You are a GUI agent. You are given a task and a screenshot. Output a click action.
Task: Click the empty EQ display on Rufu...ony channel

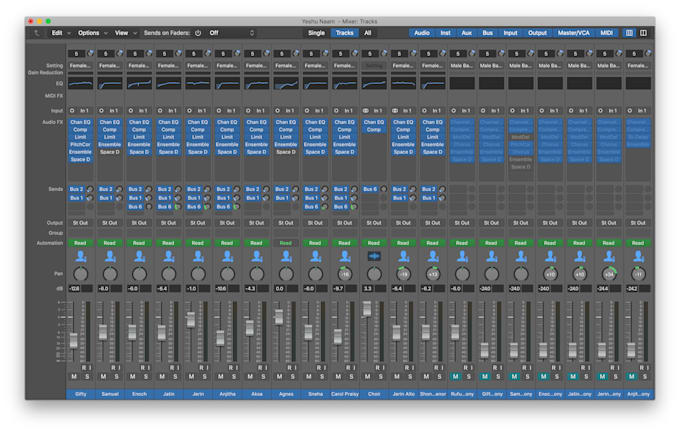pos(462,83)
